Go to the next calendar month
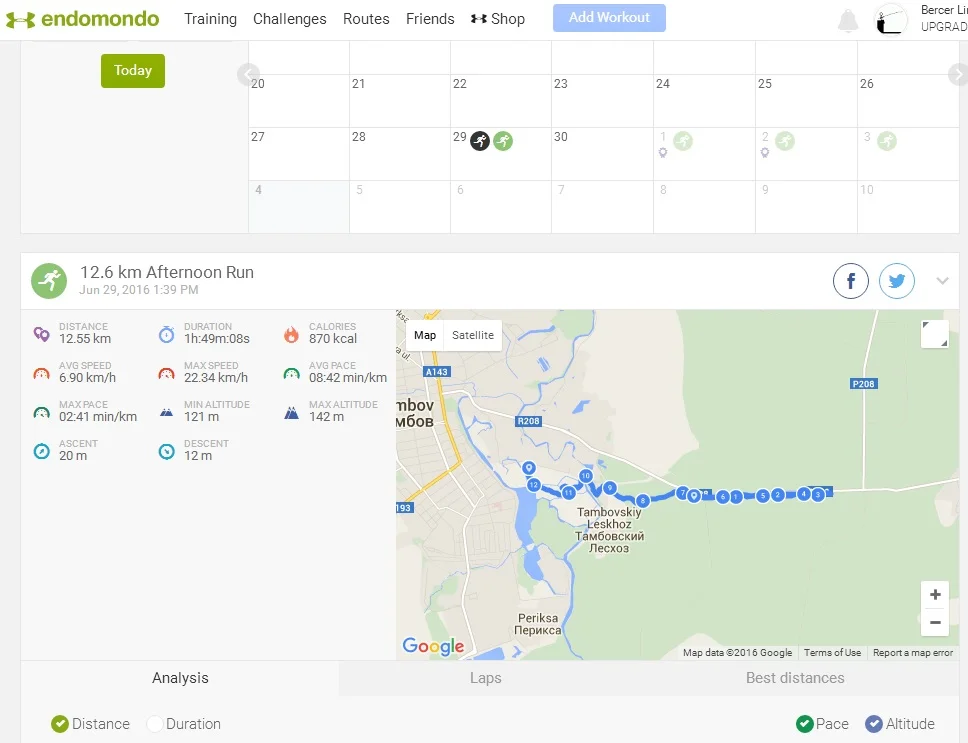 tap(957, 74)
